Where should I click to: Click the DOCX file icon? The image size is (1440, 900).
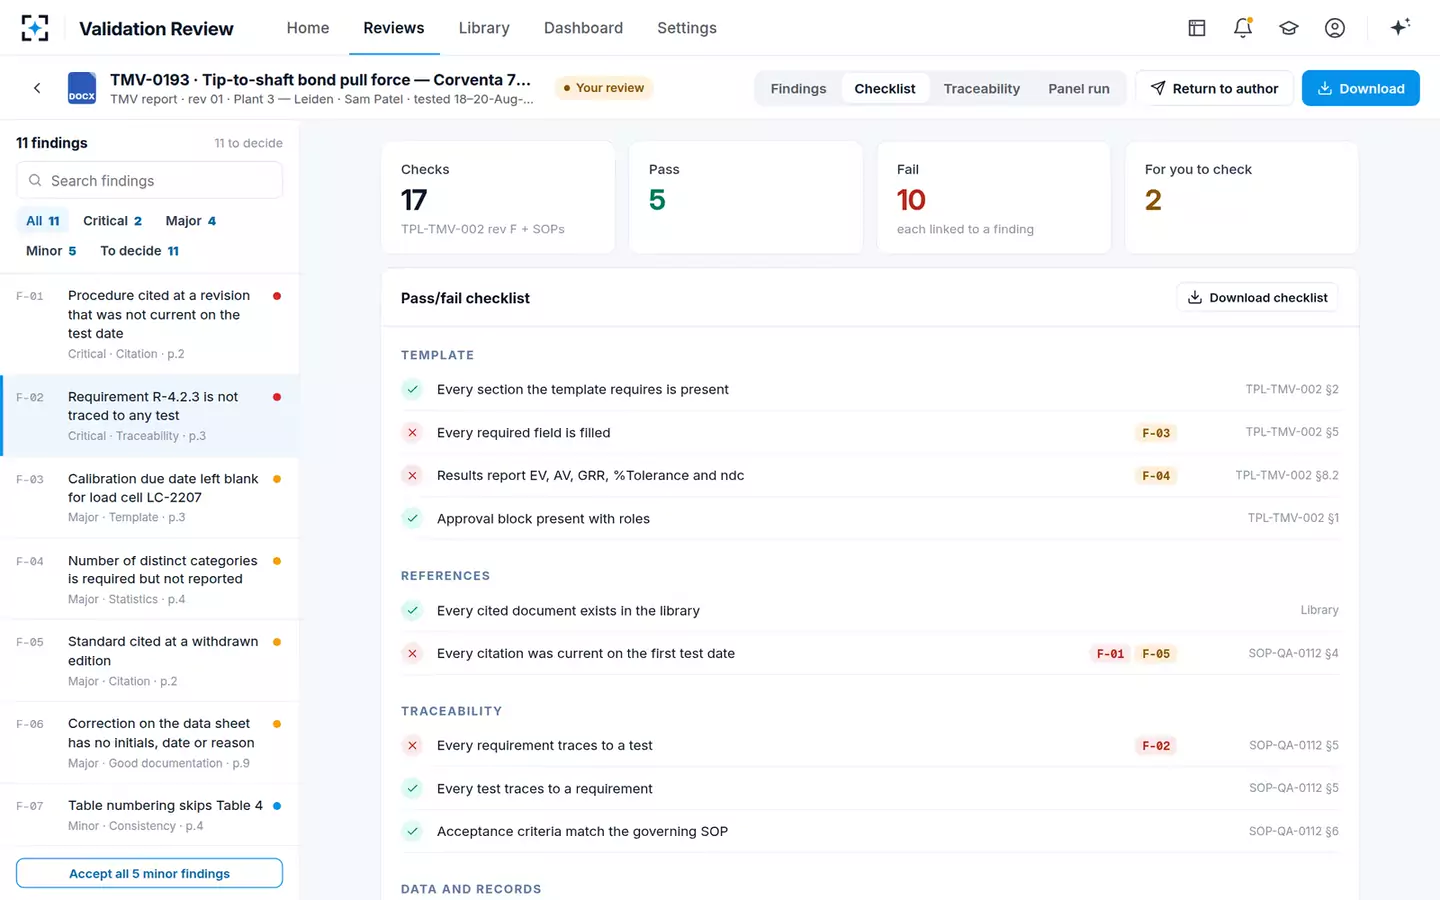82,88
